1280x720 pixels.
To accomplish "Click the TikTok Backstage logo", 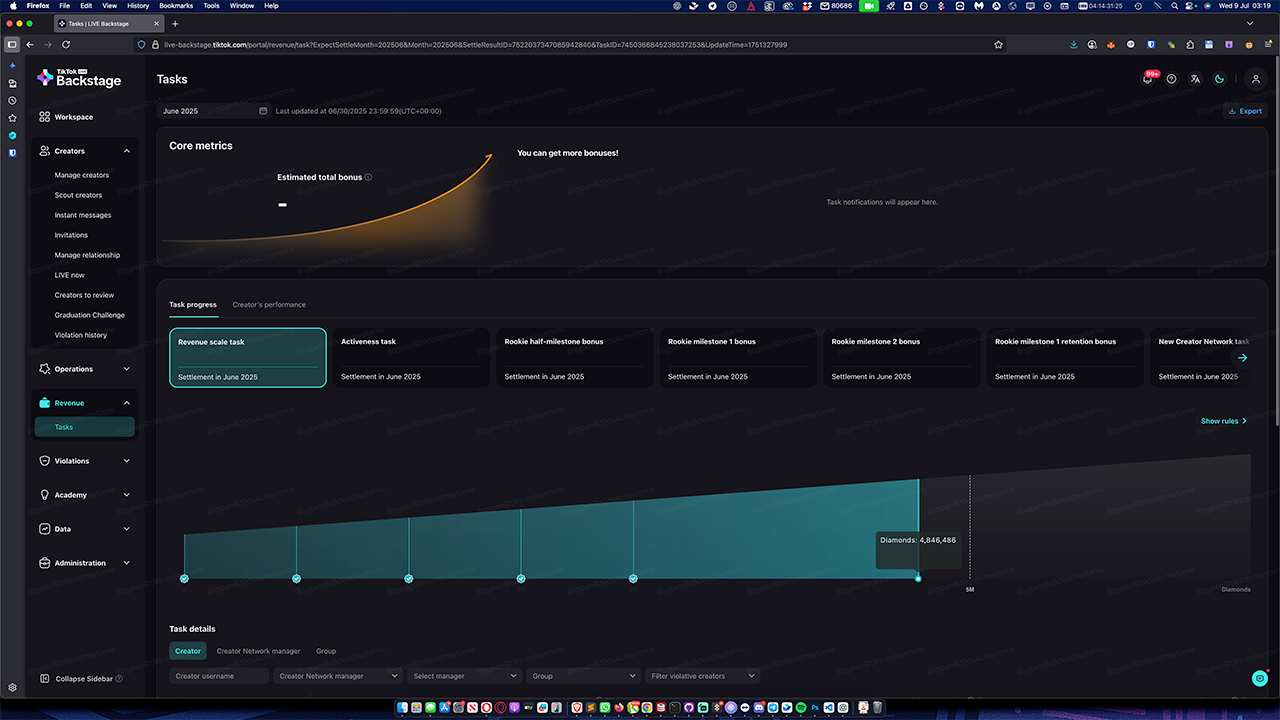I will pos(79,79).
